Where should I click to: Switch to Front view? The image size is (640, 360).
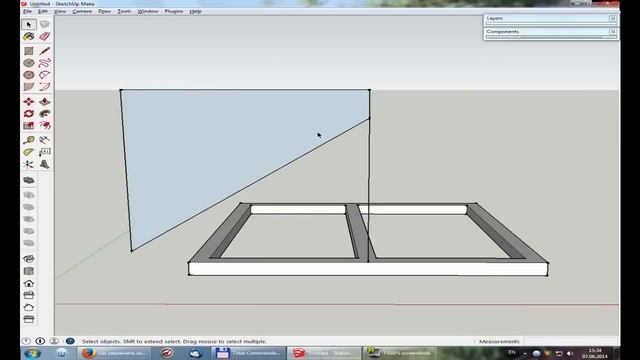tap(29, 283)
